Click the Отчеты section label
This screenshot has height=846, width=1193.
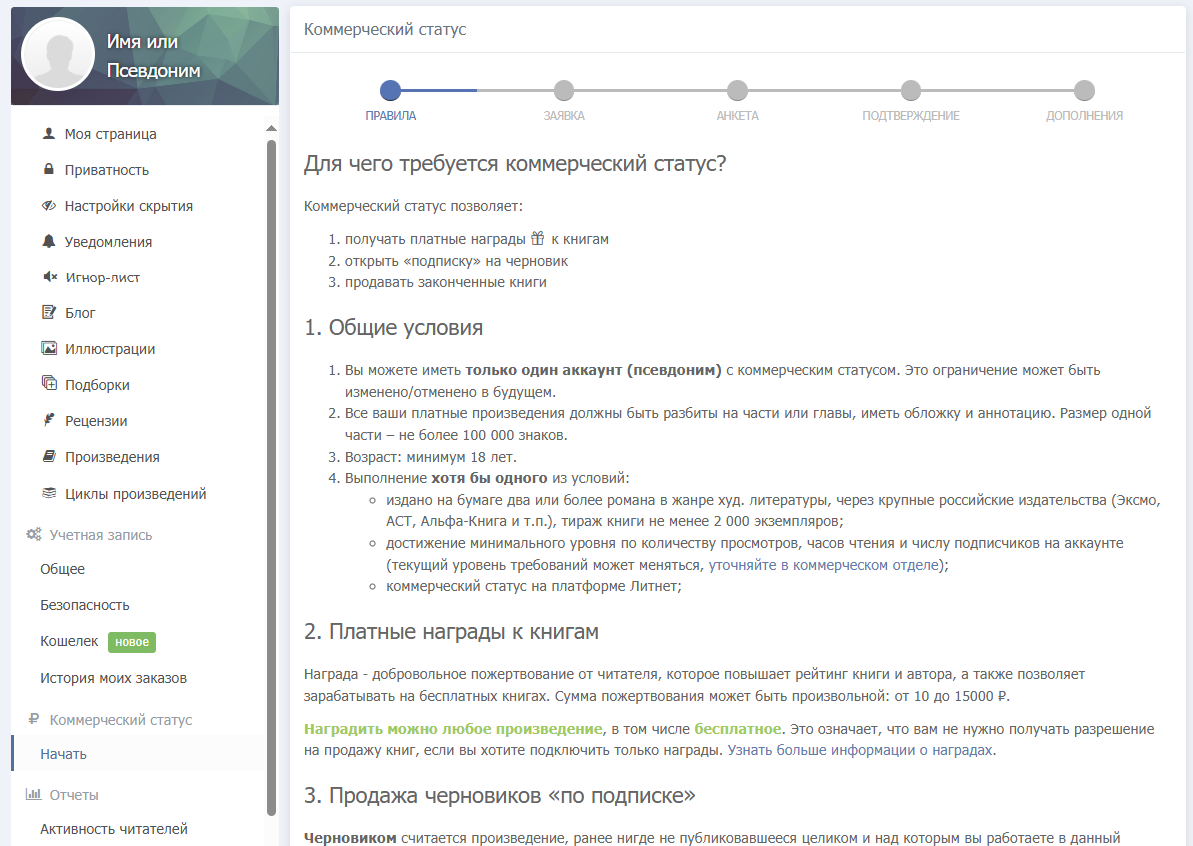(74, 795)
